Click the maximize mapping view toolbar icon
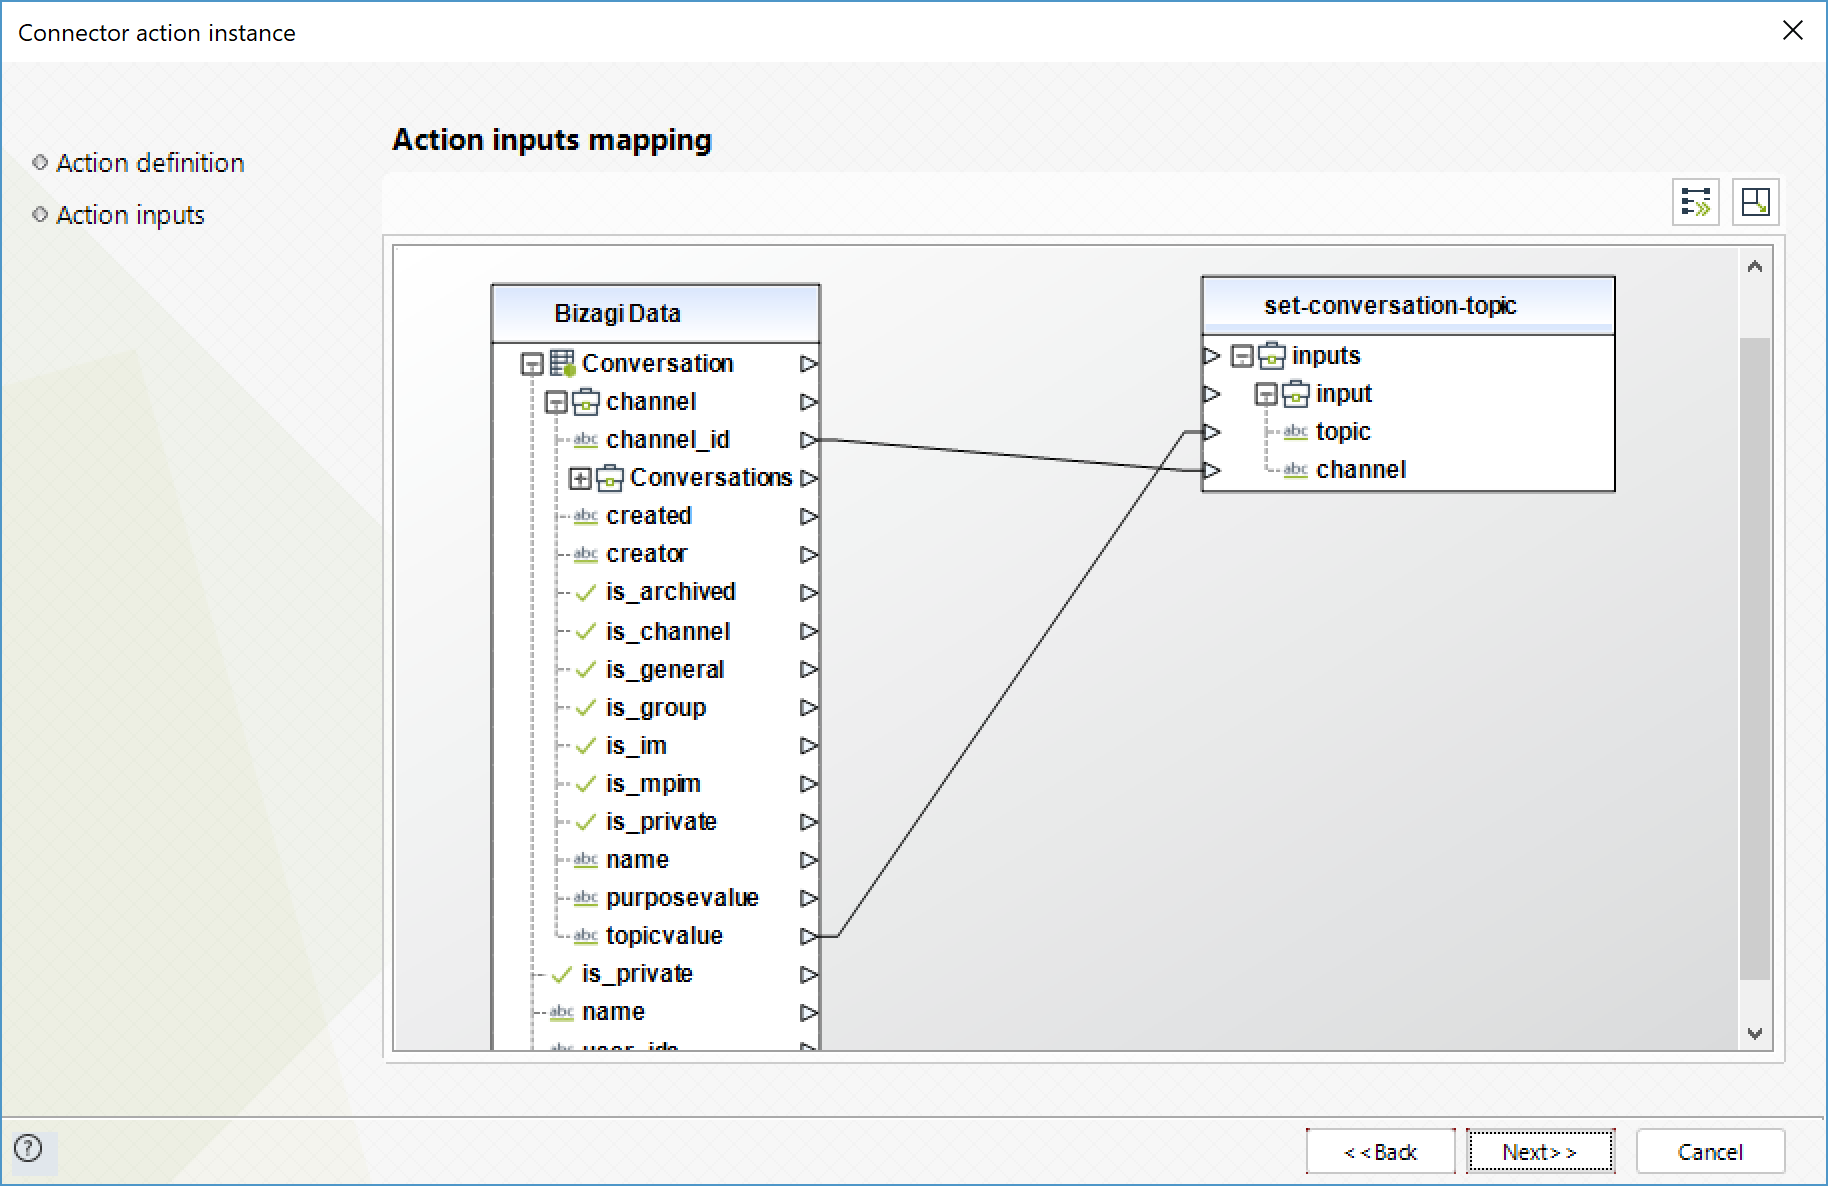This screenshot has width=1828, height=1186. pos(1755,202)
